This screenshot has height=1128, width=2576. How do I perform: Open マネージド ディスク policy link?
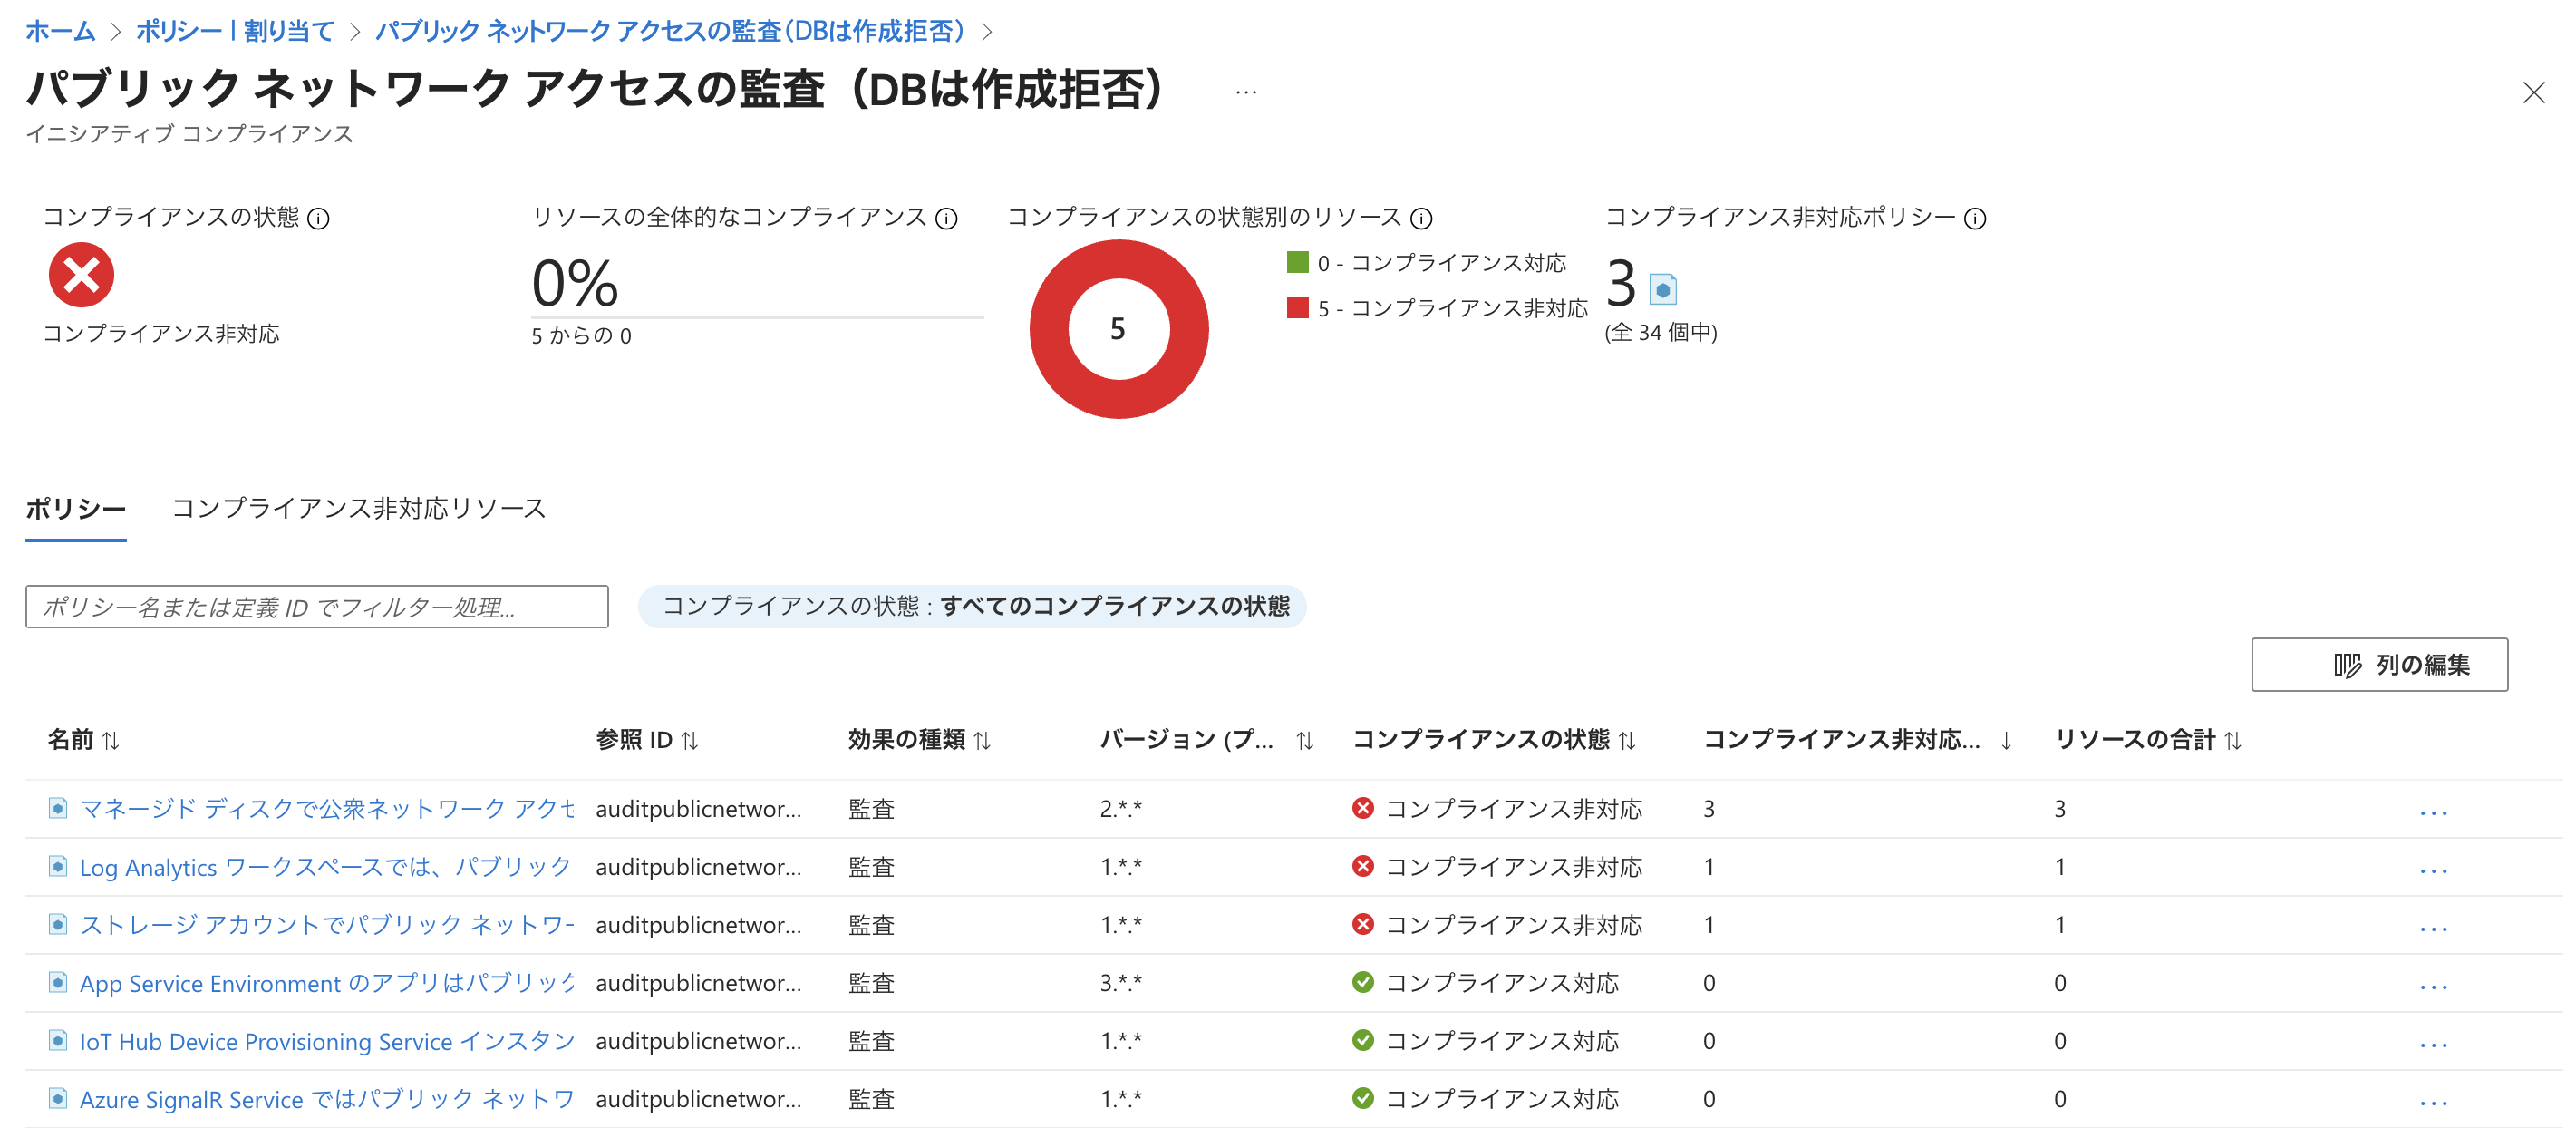[x=327, y=809]
